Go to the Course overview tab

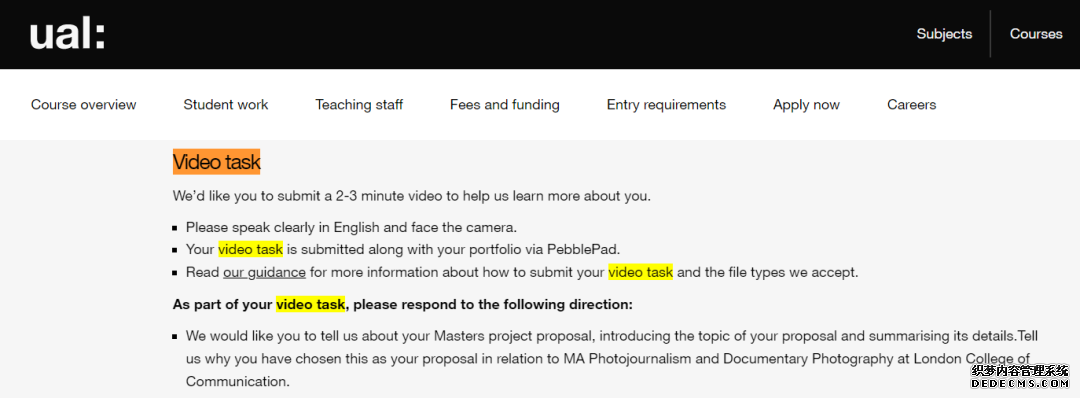point(83,105)
